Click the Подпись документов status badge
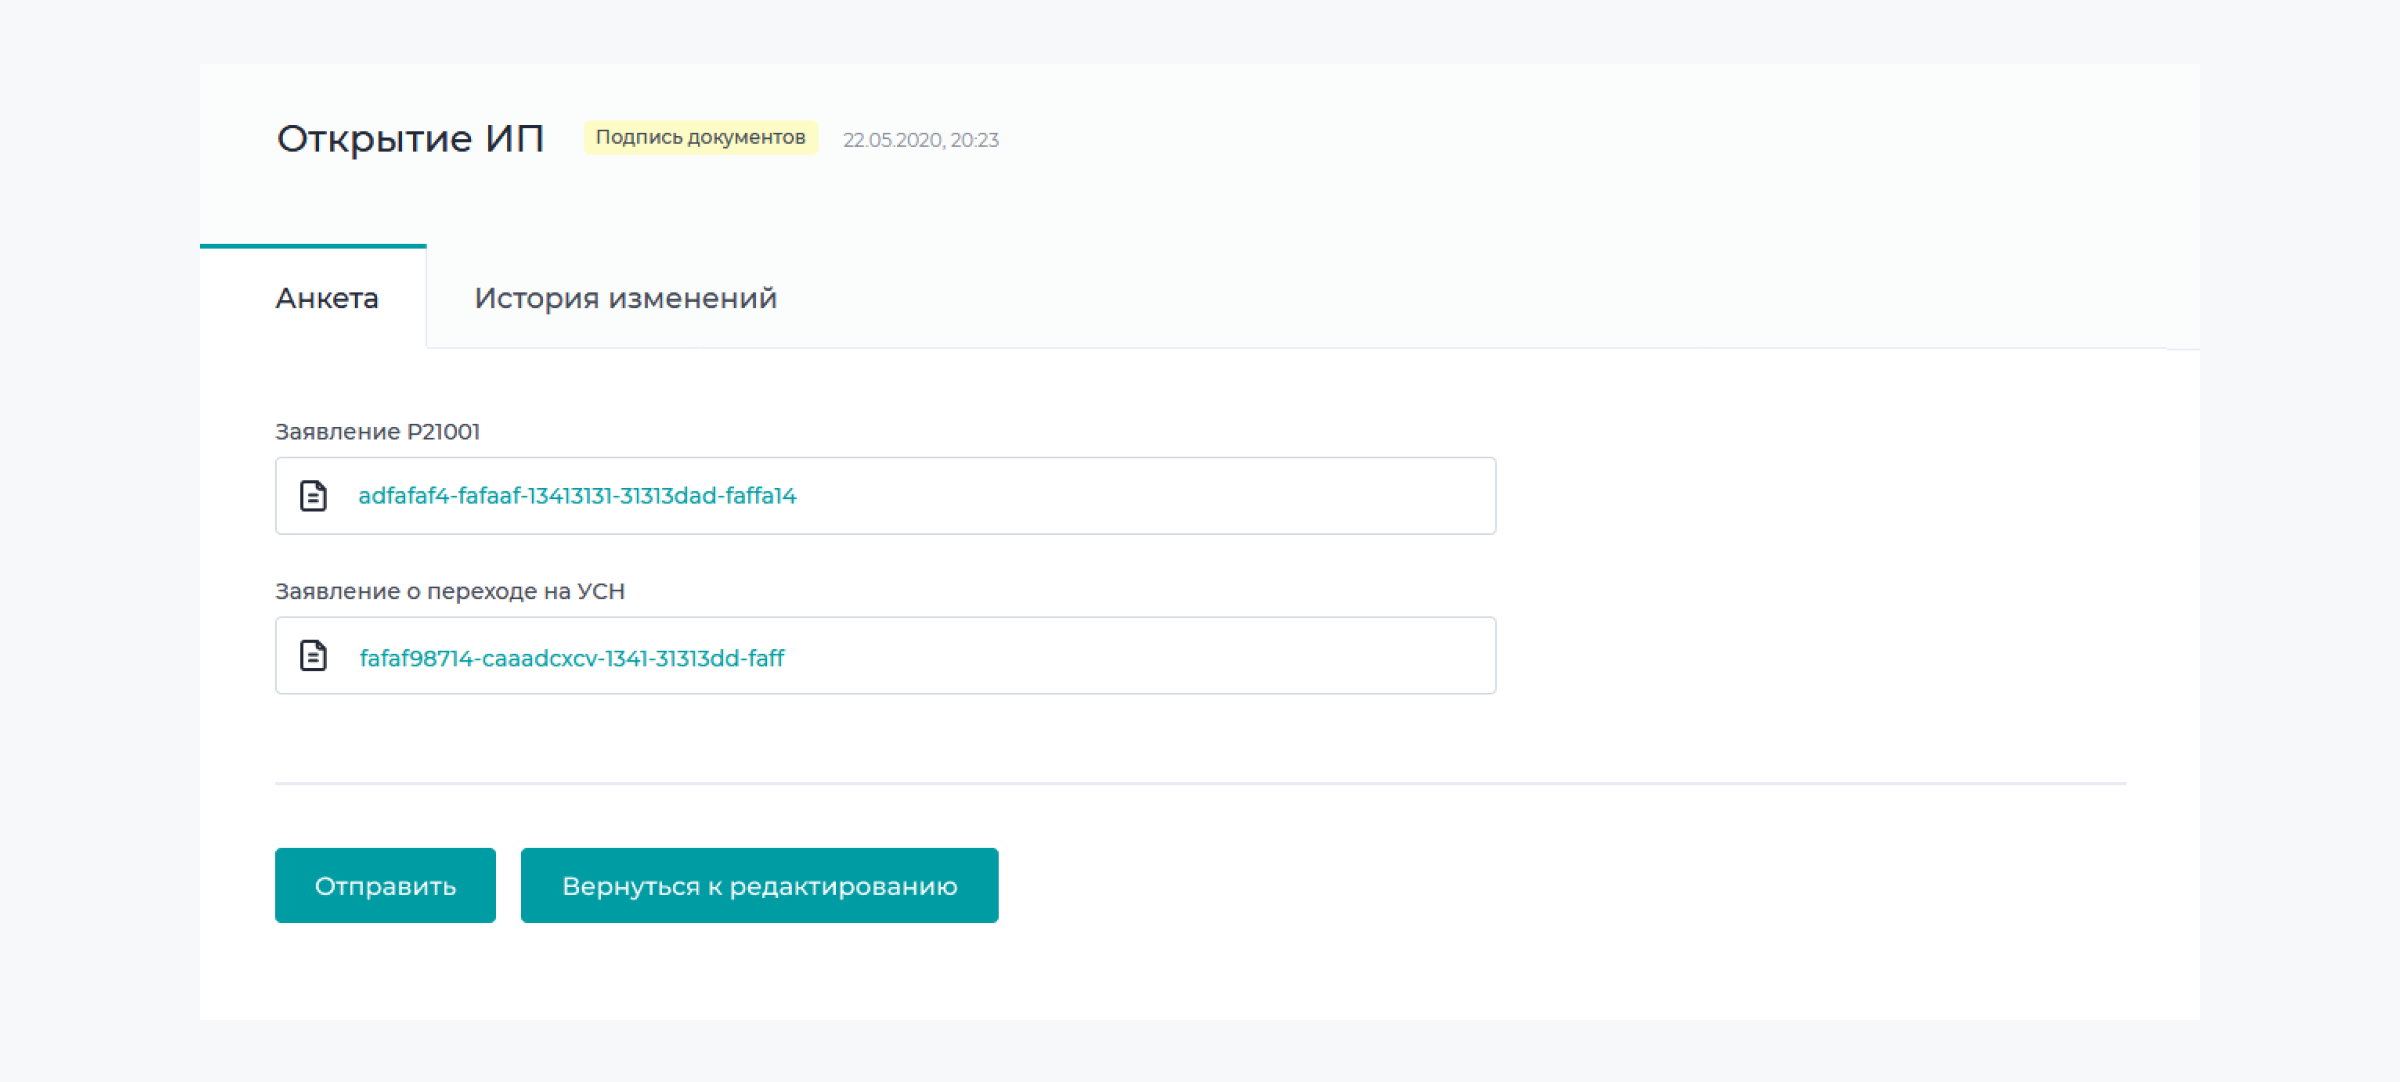 [700, 138]
